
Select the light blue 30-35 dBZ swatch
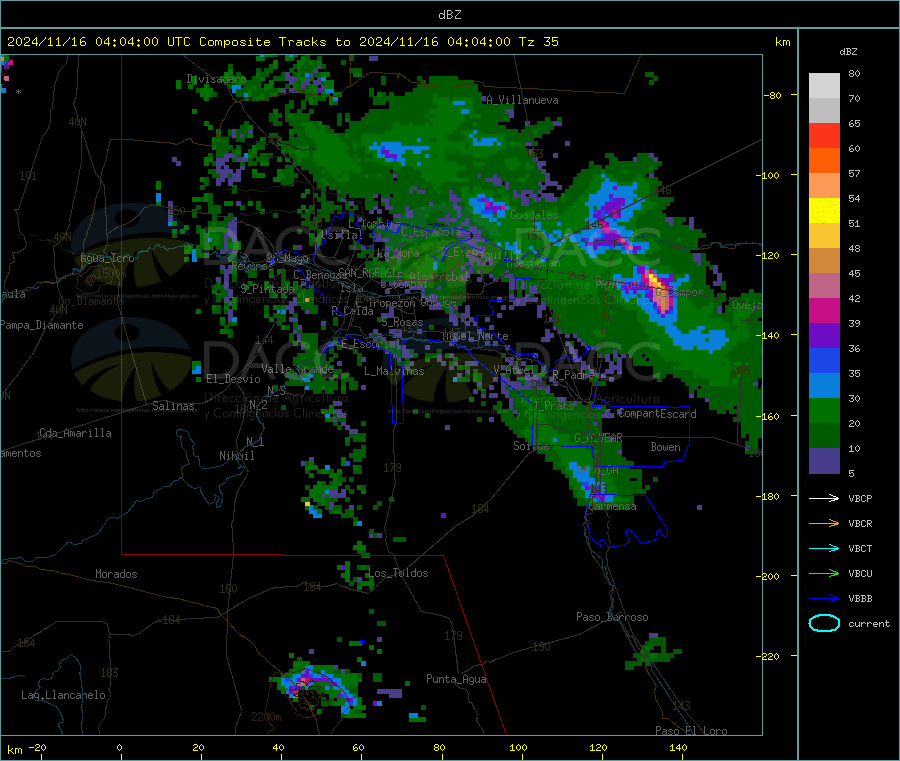click(824, 386)
